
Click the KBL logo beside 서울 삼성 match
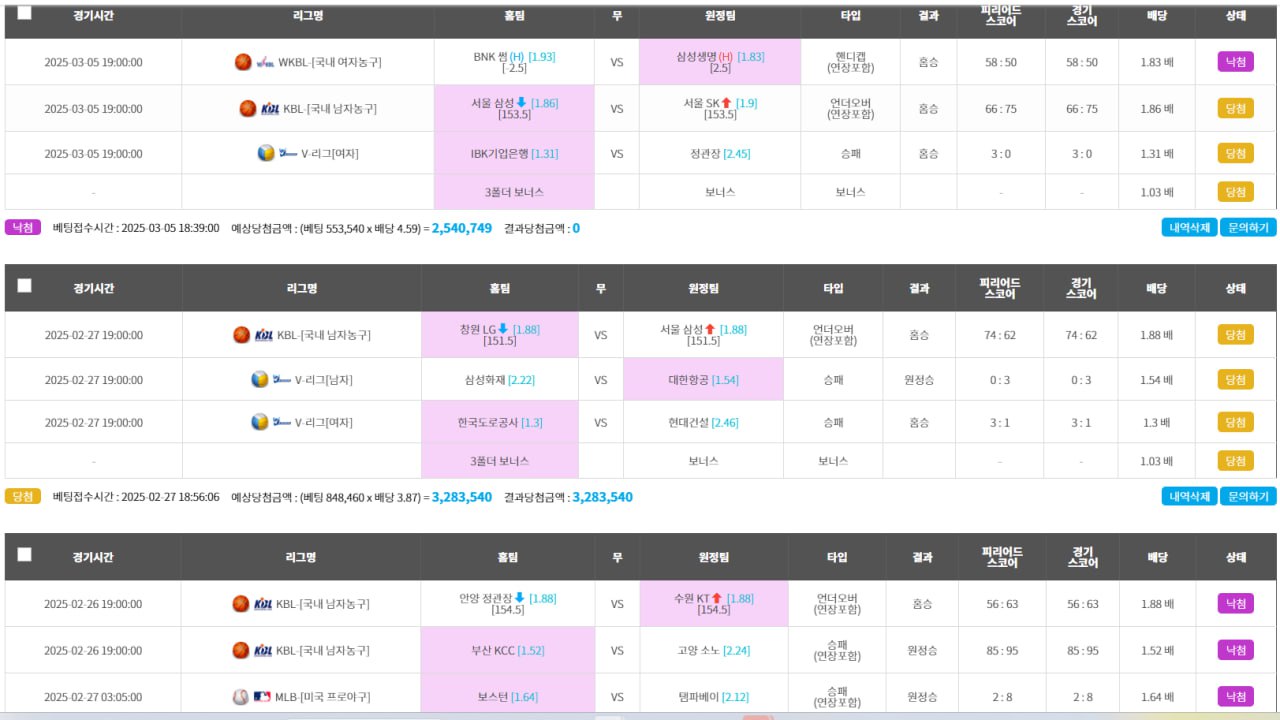(270, 109)
